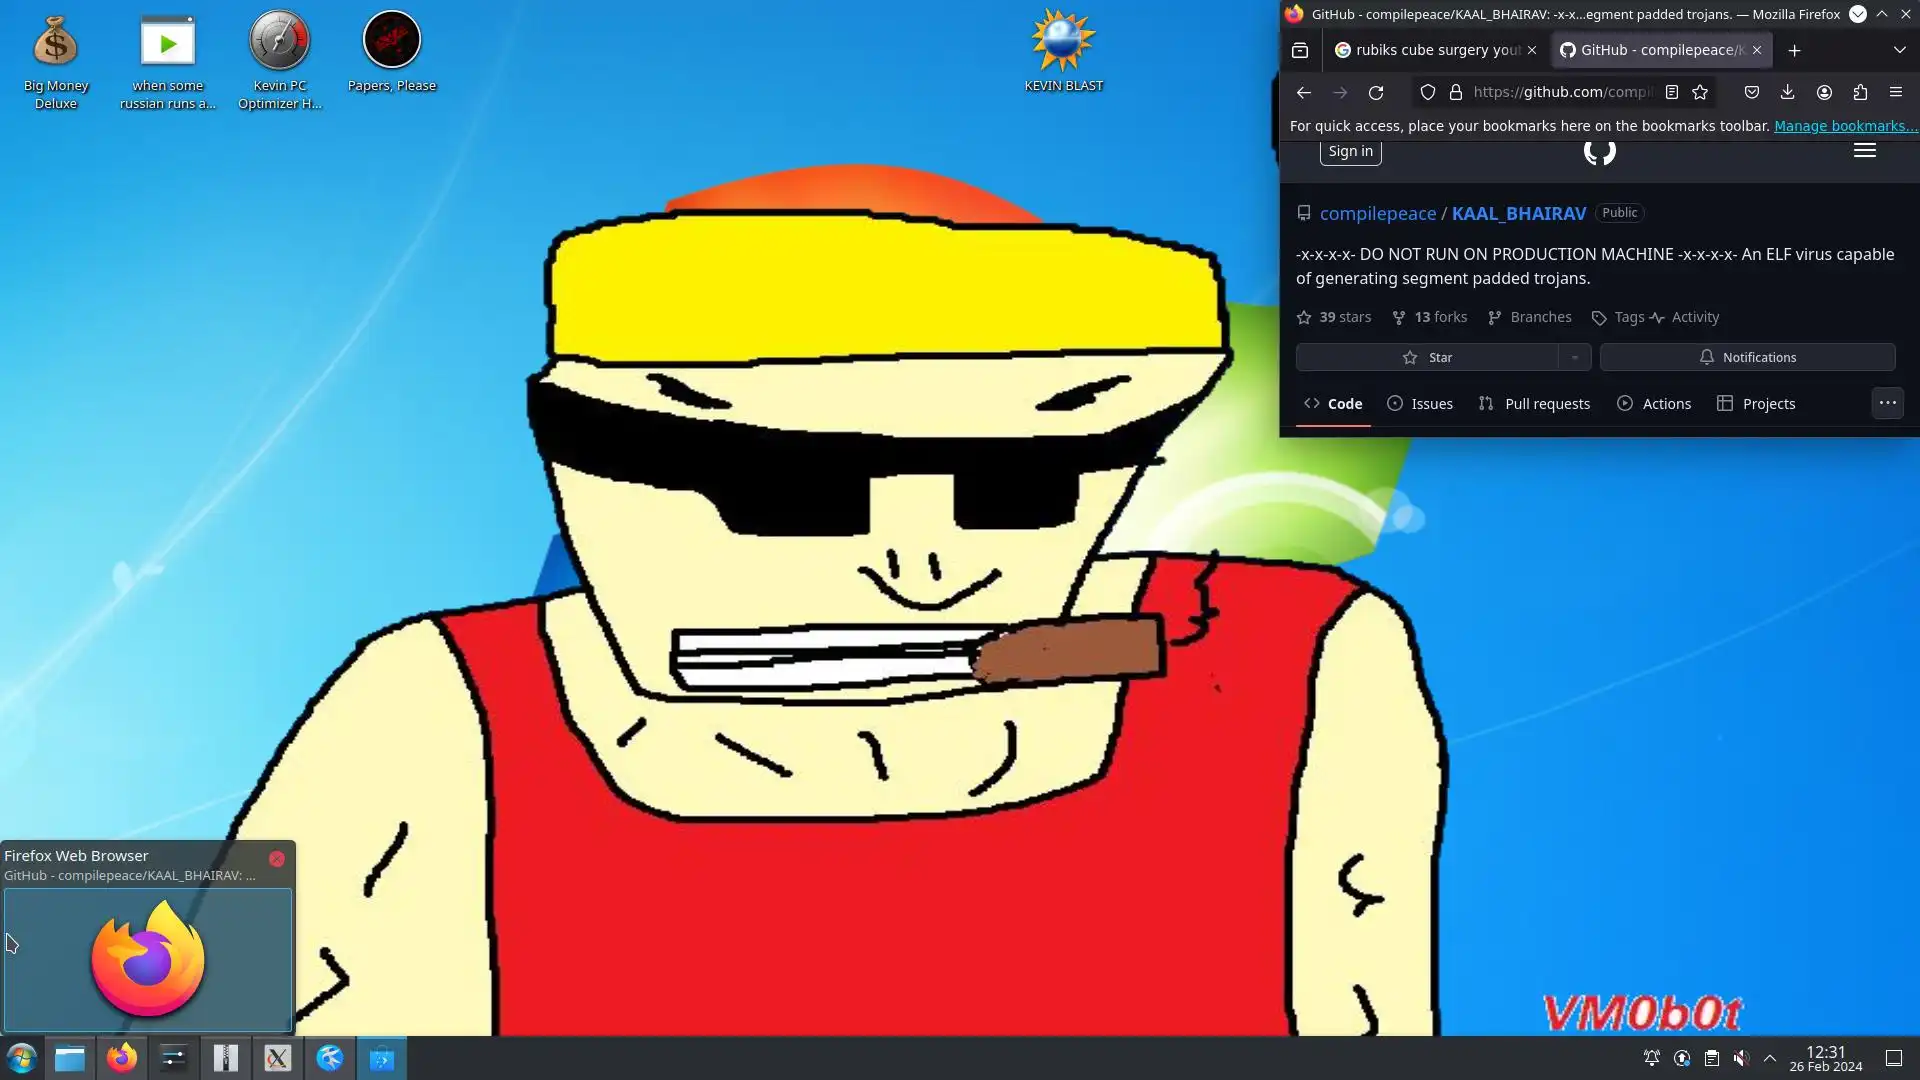Toggle reader view in address bar
This screenshot has height=1080, width=1920.
click(1671, 93)
